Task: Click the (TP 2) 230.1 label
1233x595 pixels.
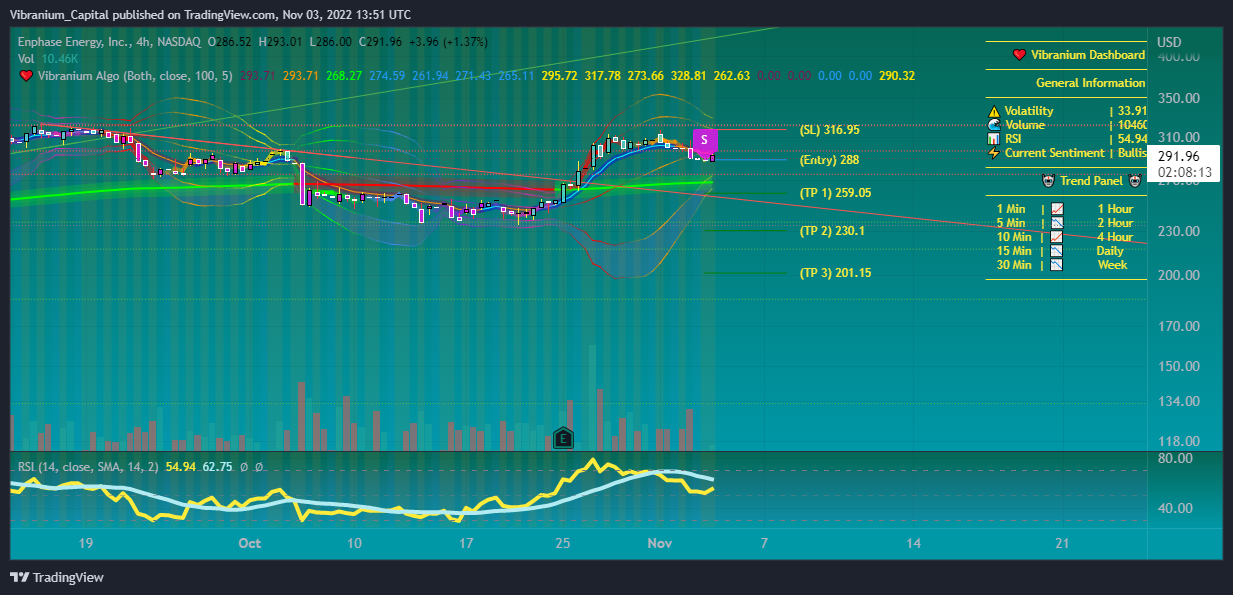Action: 832,231
